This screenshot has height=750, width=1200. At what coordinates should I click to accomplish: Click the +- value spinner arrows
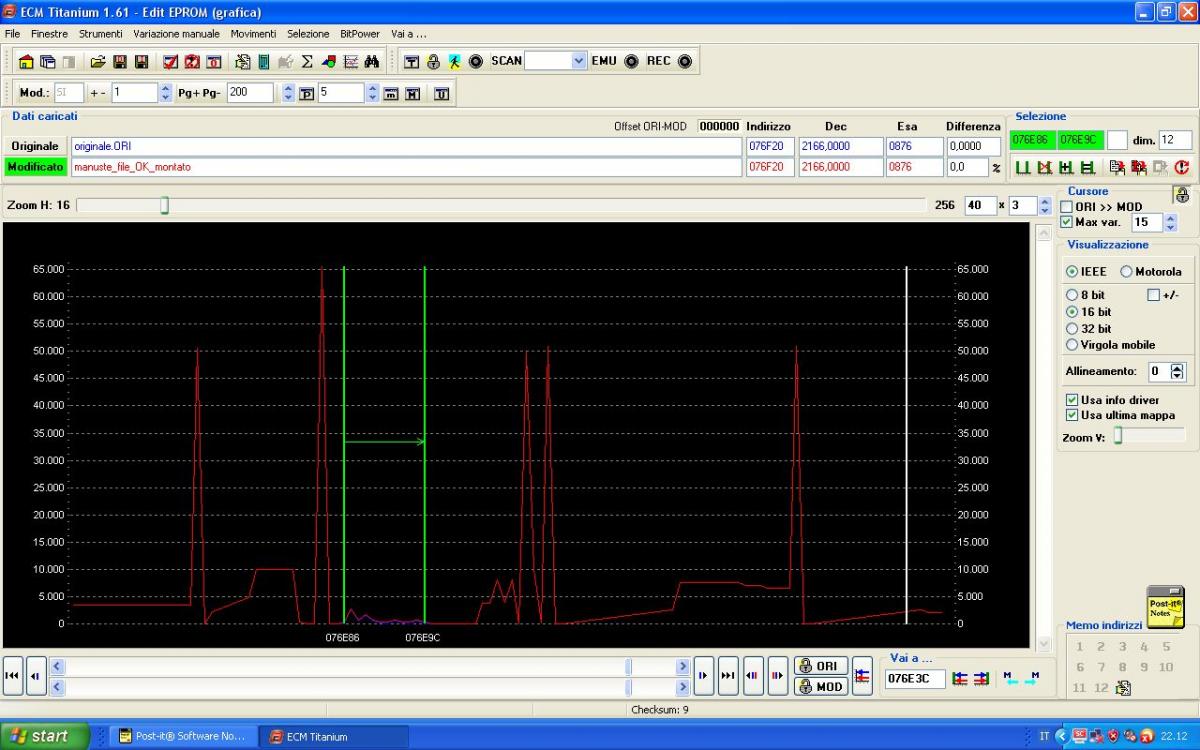point(165,93)
